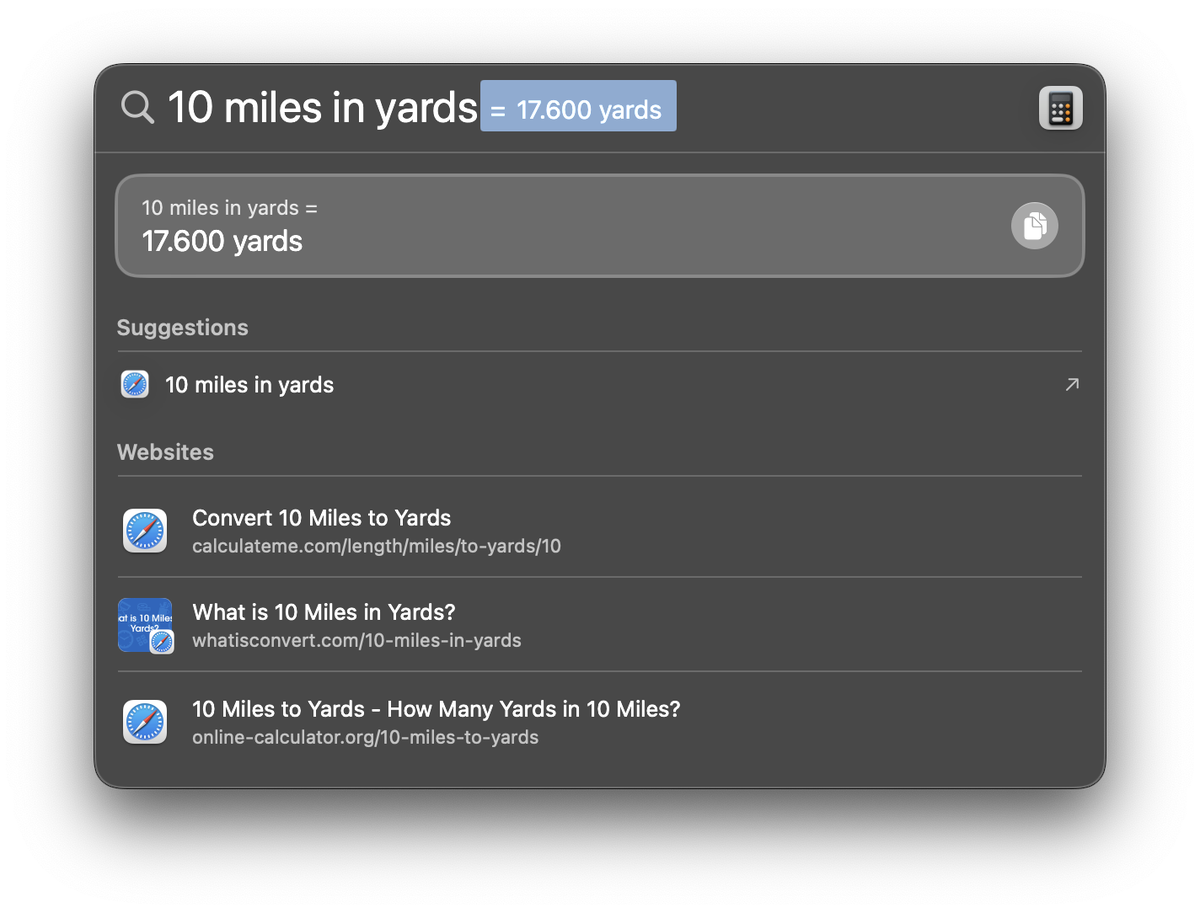The height and width of the screenshot is (913, 1200).
Task: Click the whatisconvert.com URL text
Action: tap(356, 641)
